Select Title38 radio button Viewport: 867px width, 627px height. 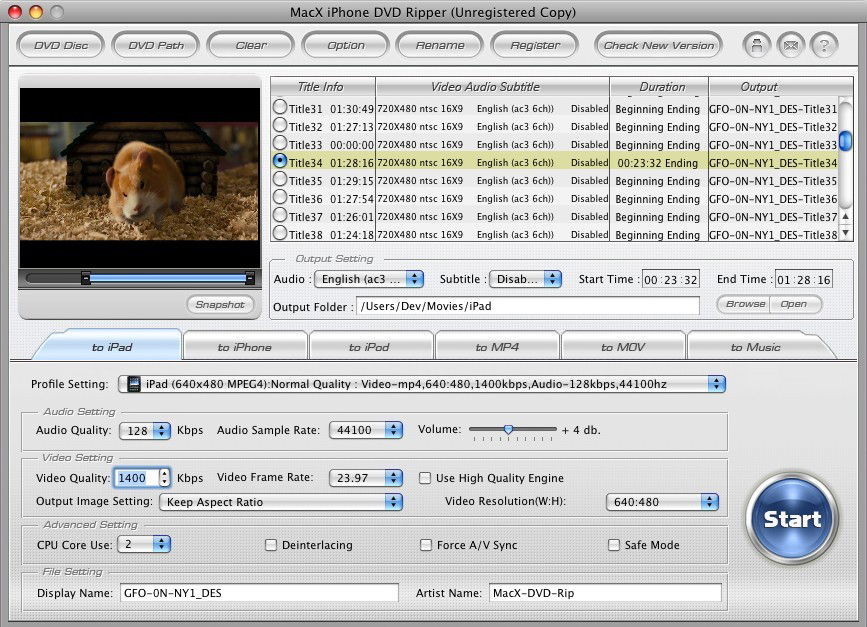280,233
